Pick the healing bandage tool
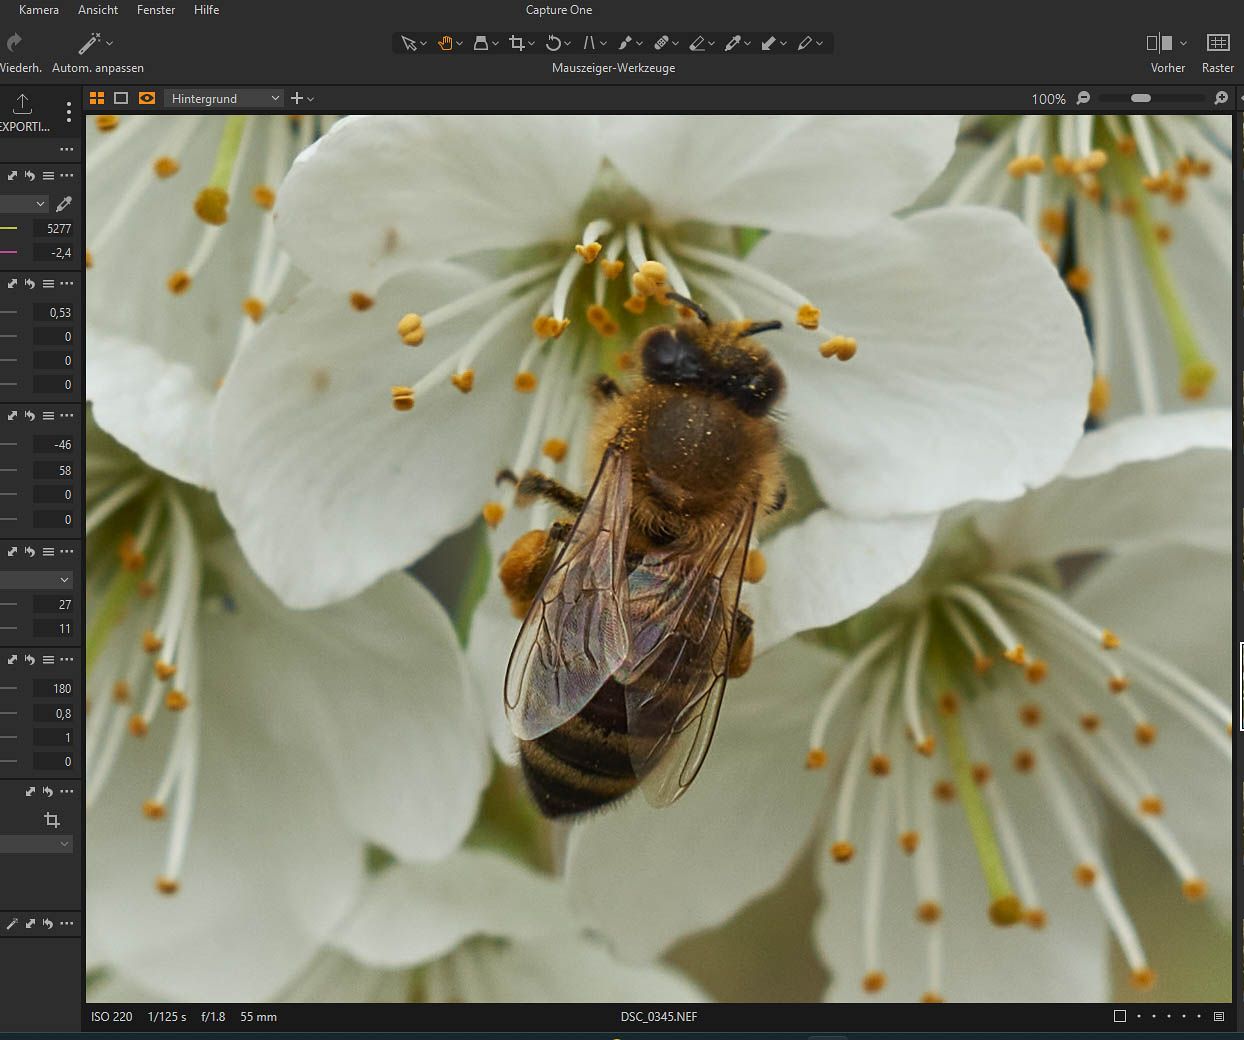Screen dimensions: 1244x1040 (661, 43)
